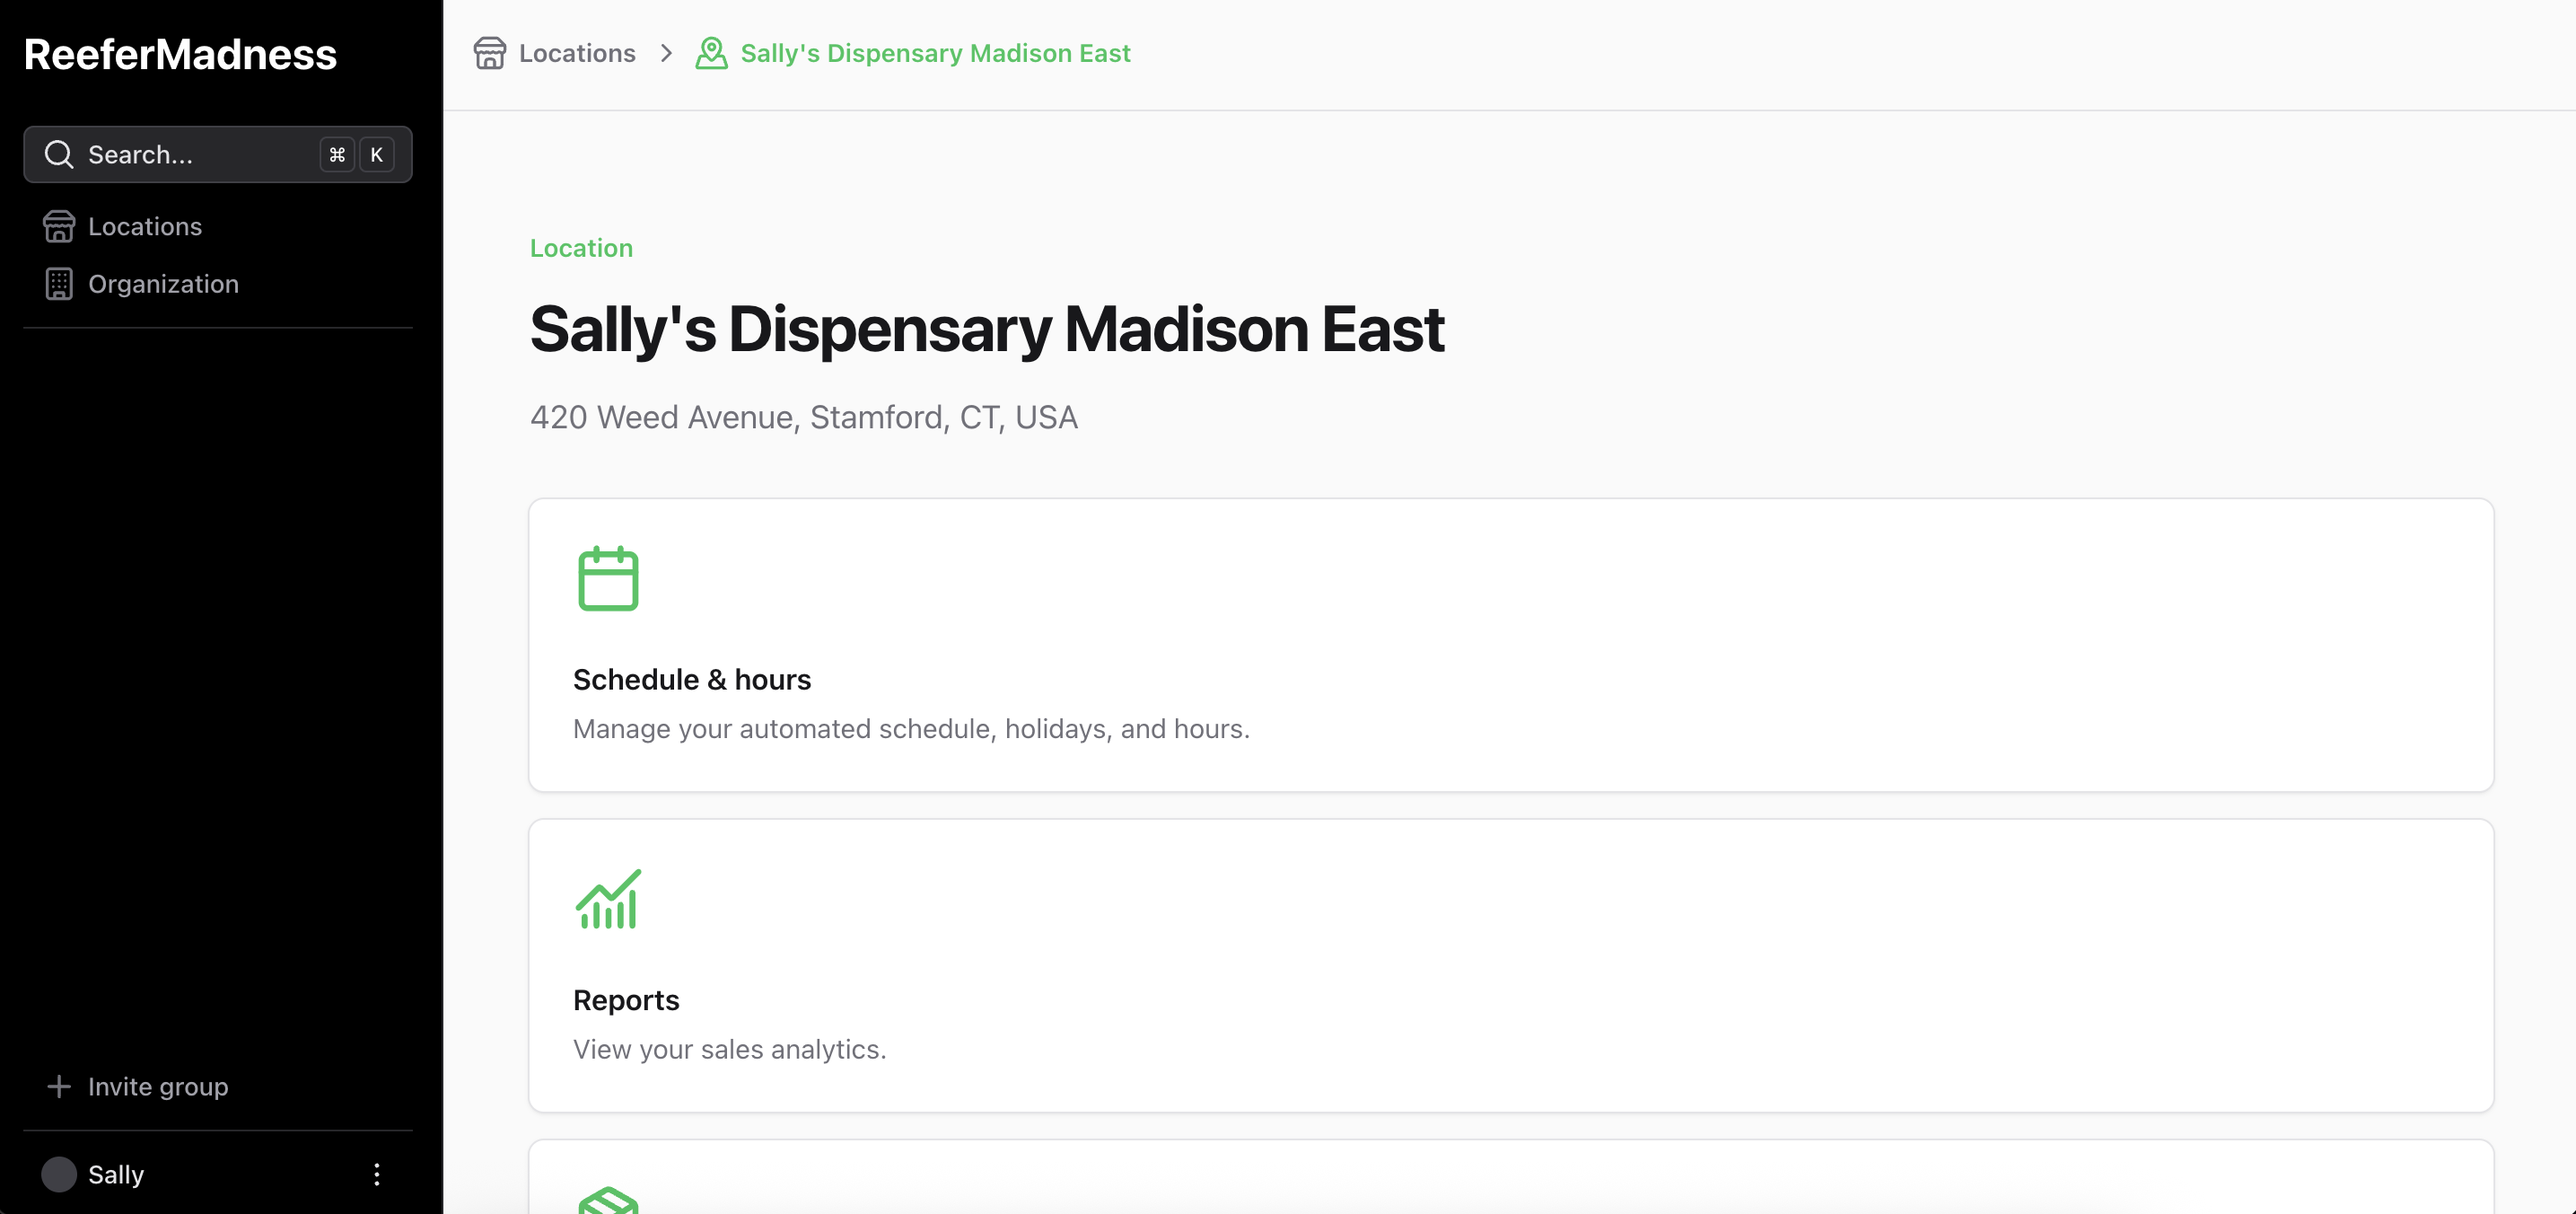Image resolution: width=2576 pixels, height=1214 pixels.
Task: Click the green map pin breadcrumb icon
Action: coord(711,53)
